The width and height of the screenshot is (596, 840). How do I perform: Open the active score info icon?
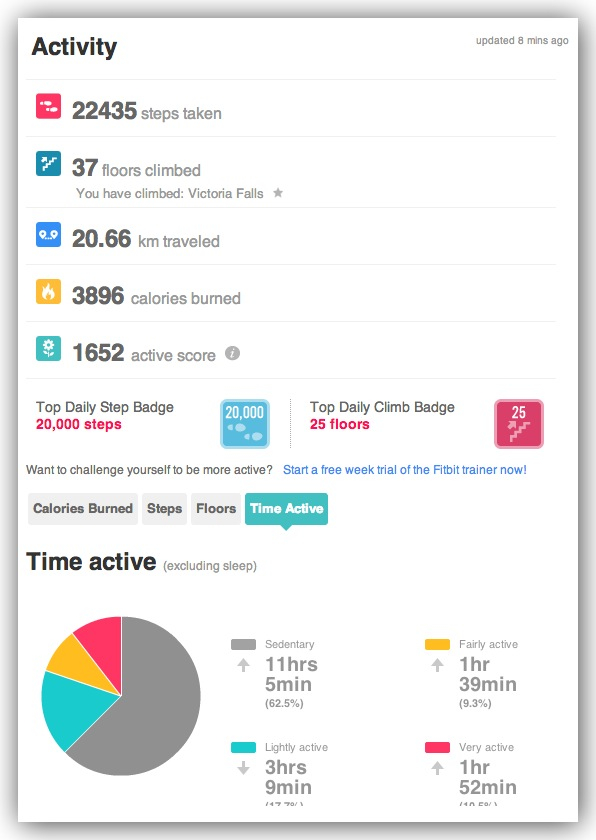tap(232, 354)
